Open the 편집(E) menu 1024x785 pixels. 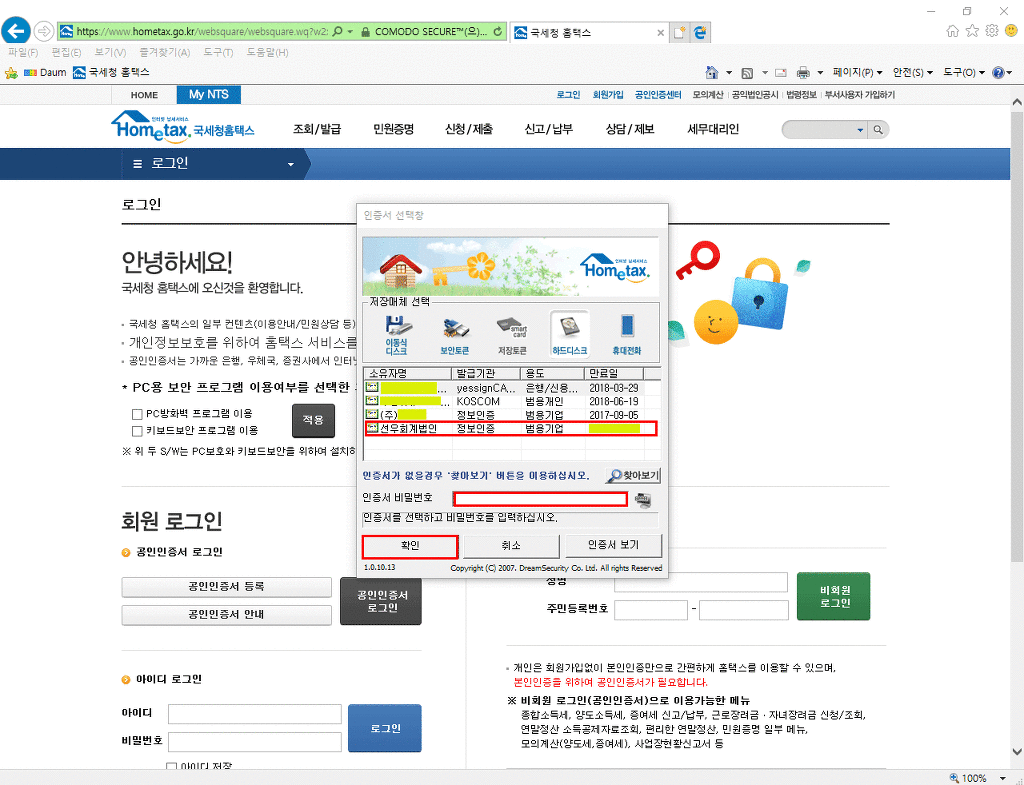coord(67,52)
